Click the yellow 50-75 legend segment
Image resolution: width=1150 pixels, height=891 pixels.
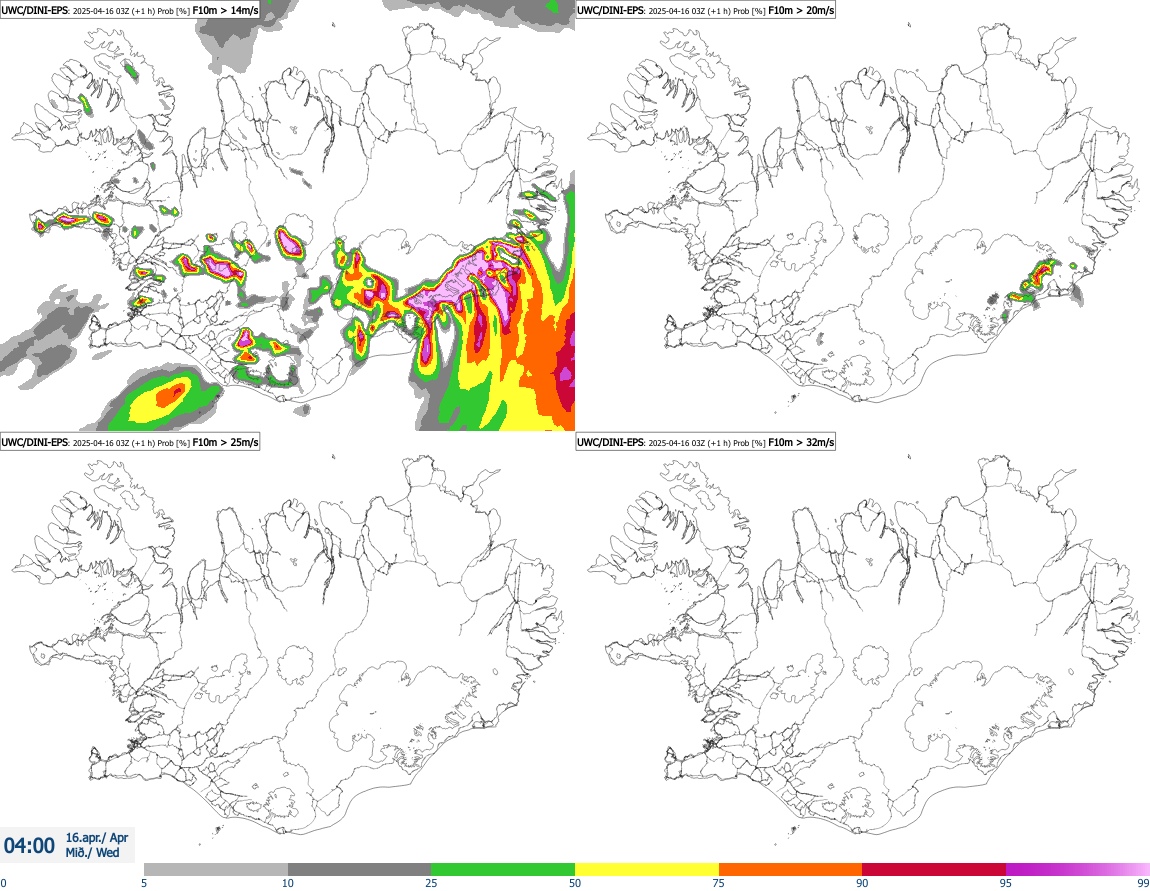(x=647, y=869)
